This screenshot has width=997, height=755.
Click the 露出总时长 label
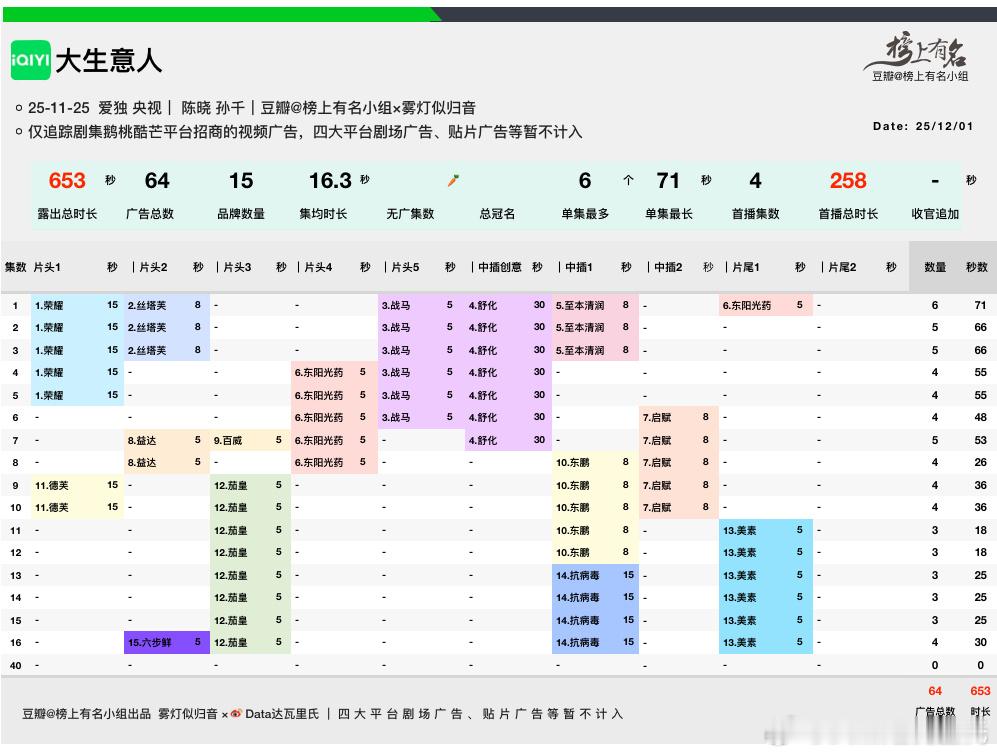tap(67, 214)
